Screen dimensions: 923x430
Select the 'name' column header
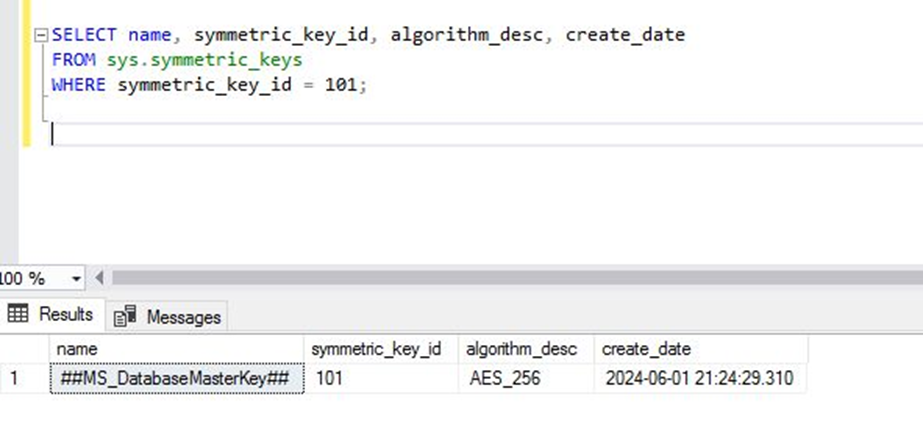pyautogui.click(x=175, y=349)
